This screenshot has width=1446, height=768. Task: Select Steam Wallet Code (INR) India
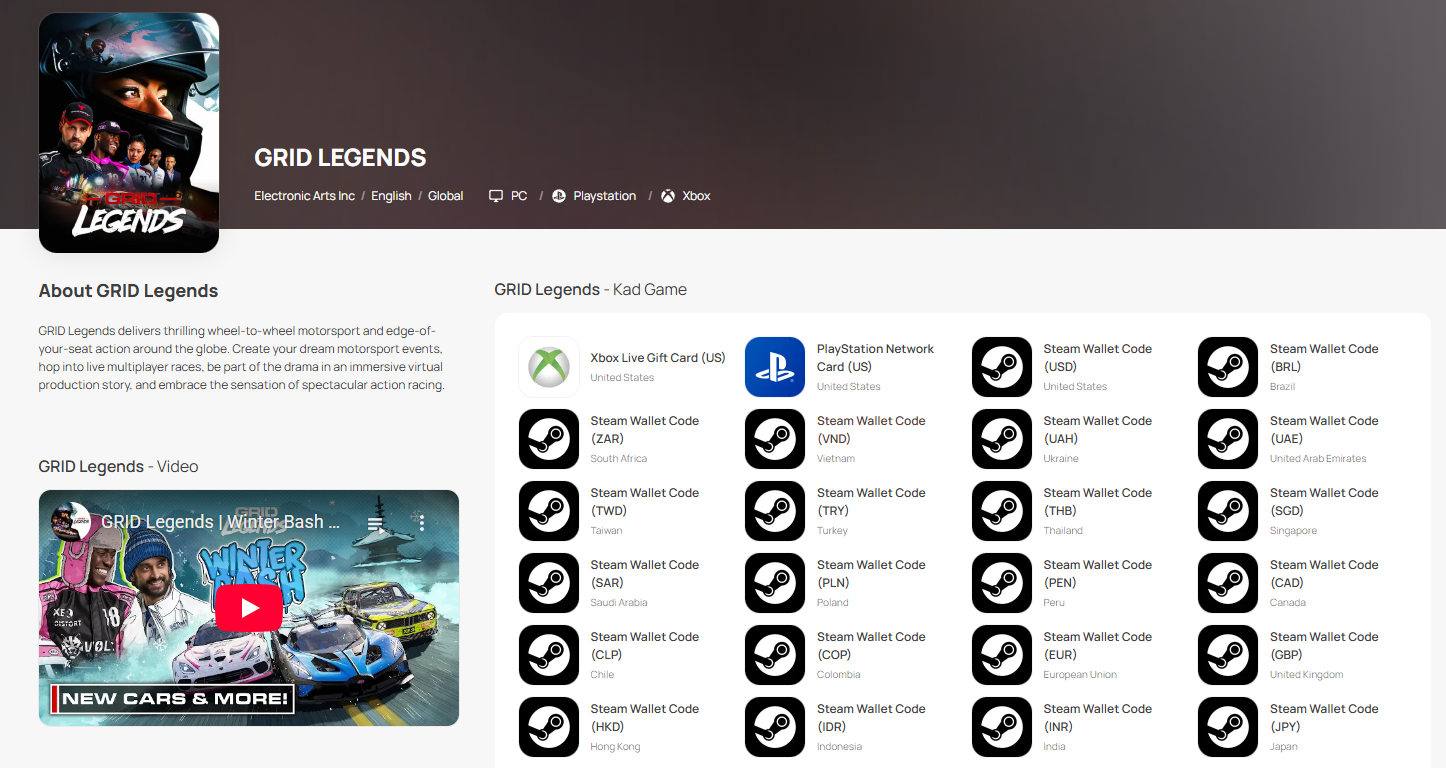click(1097, 717)
